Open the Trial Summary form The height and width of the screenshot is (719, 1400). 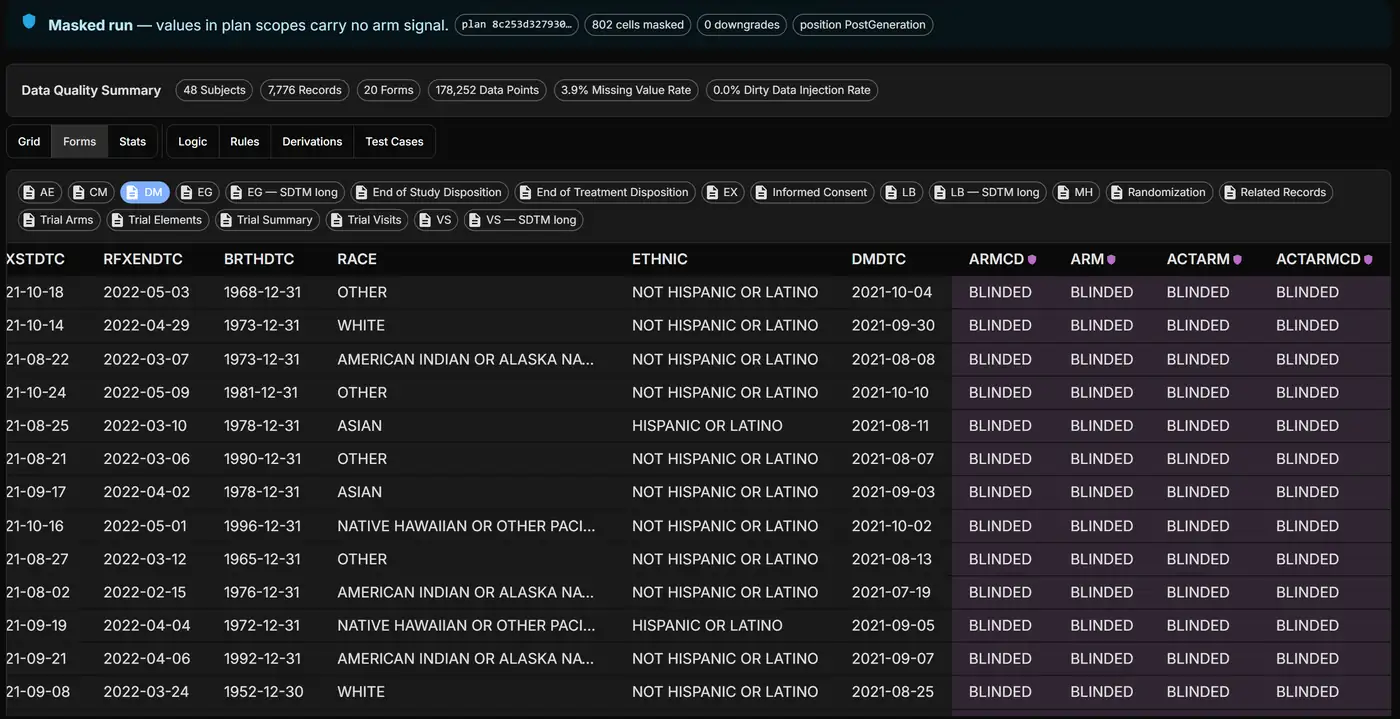pos(267,220)
